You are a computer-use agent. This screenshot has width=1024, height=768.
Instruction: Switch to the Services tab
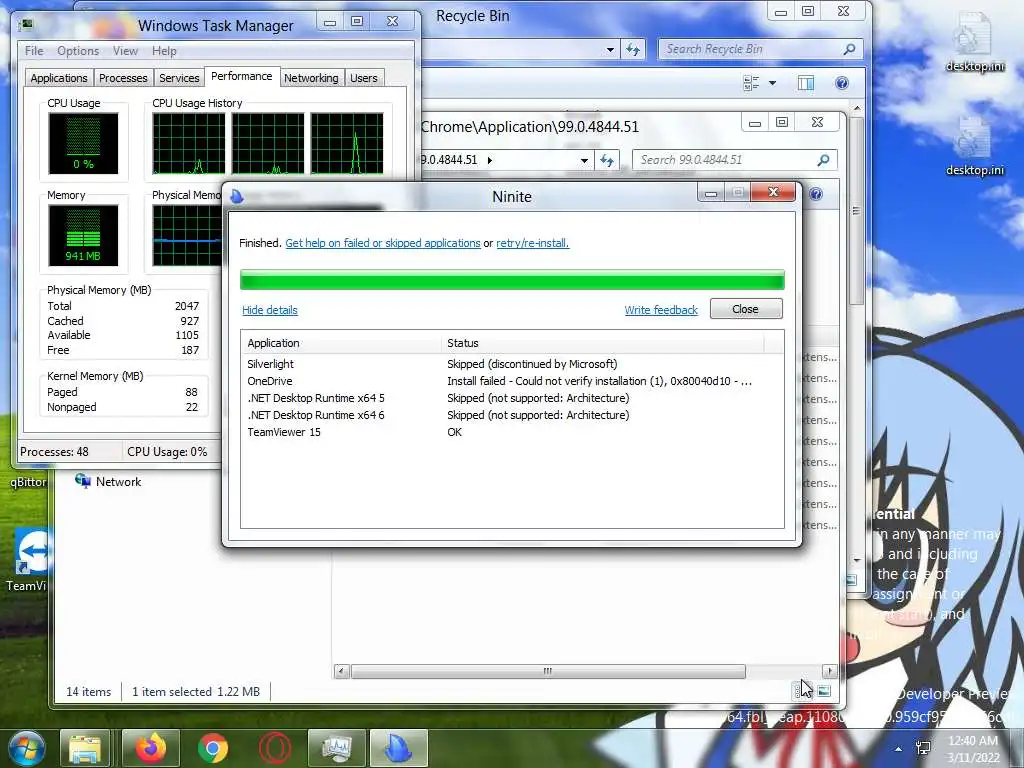(x=179, y=78)
